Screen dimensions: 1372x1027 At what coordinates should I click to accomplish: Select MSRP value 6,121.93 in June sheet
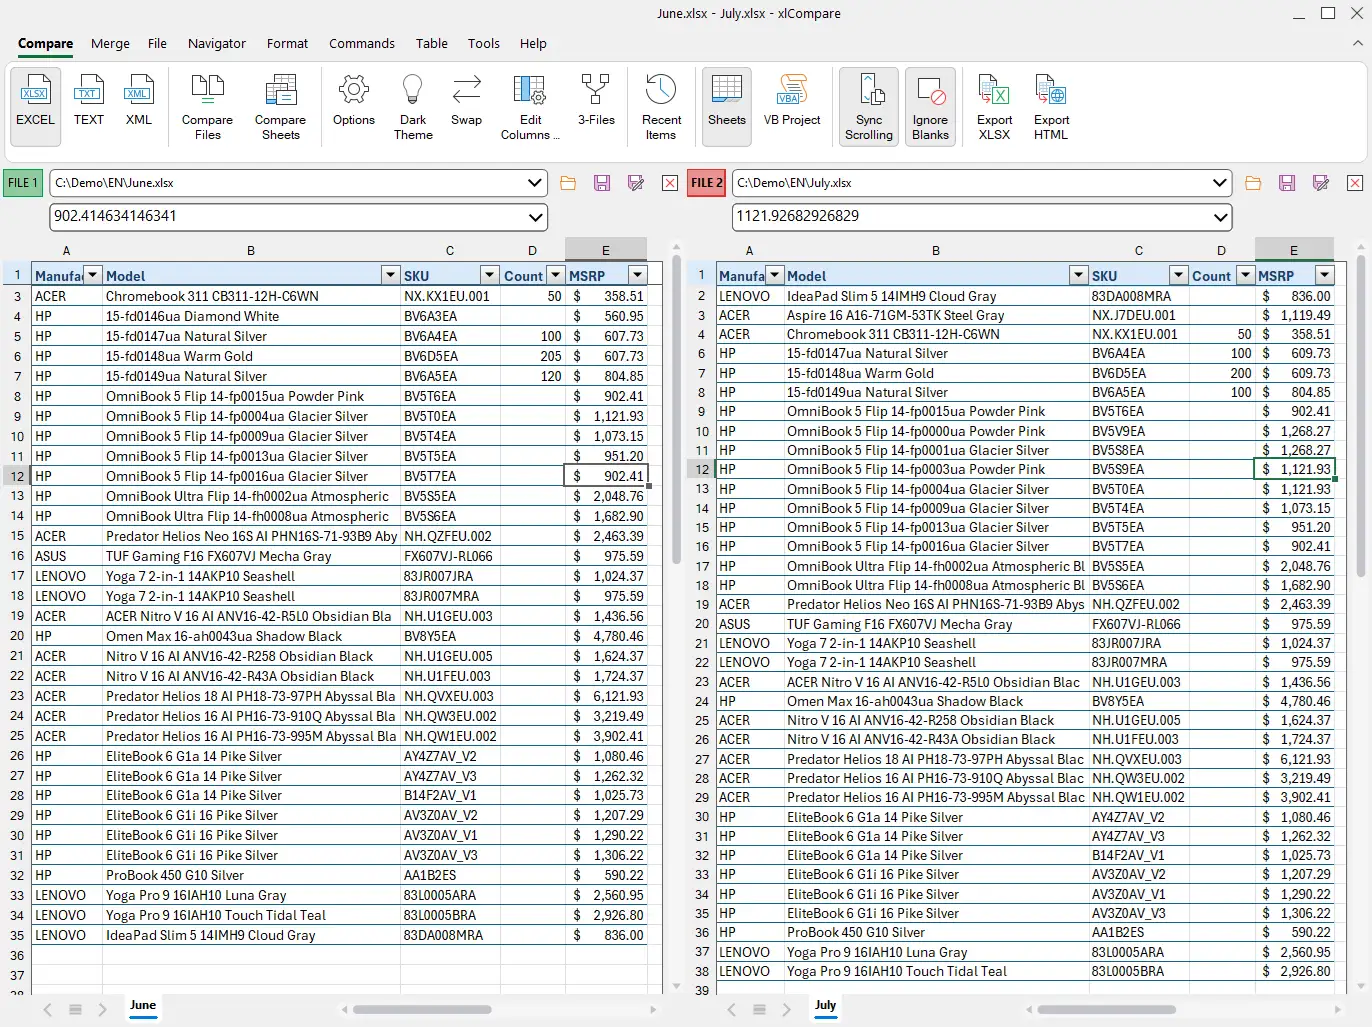pyautogui.click(x=606, y=696)
